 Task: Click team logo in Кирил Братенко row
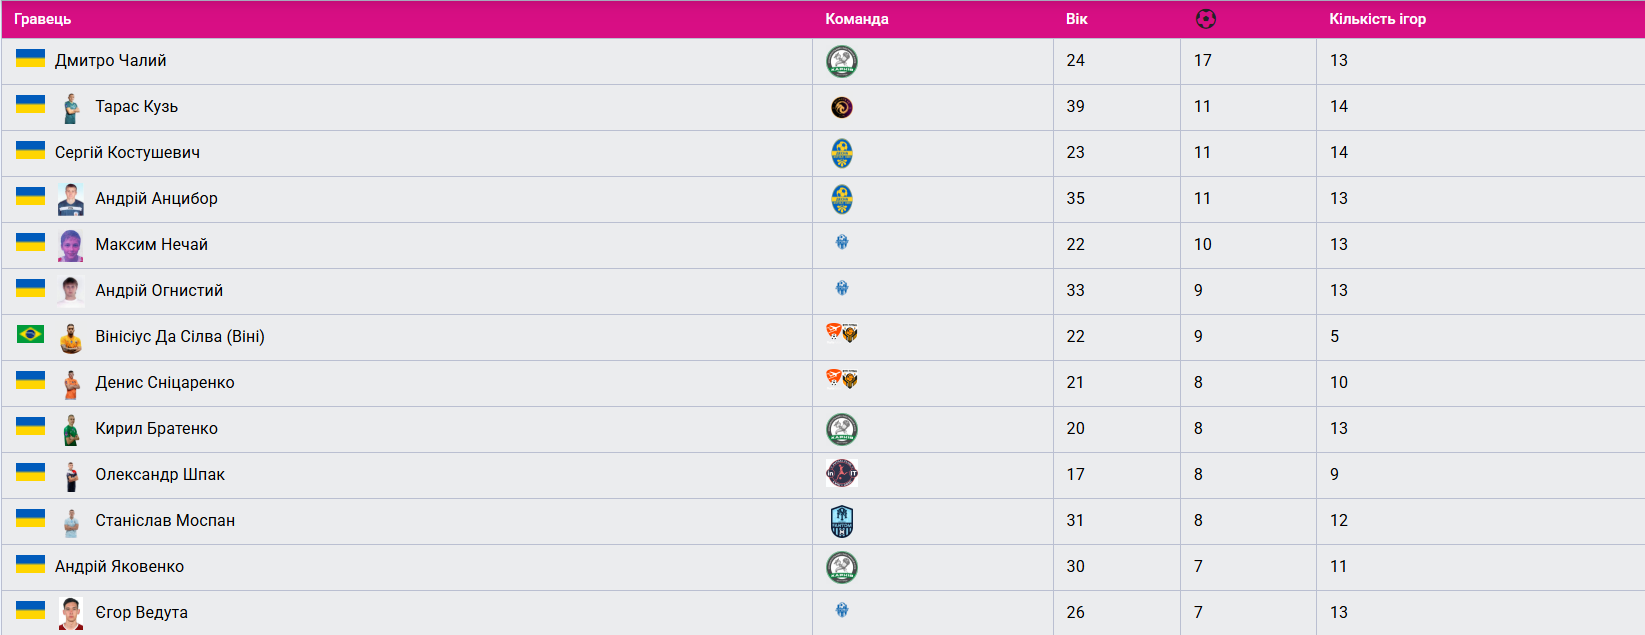point(842,429)
